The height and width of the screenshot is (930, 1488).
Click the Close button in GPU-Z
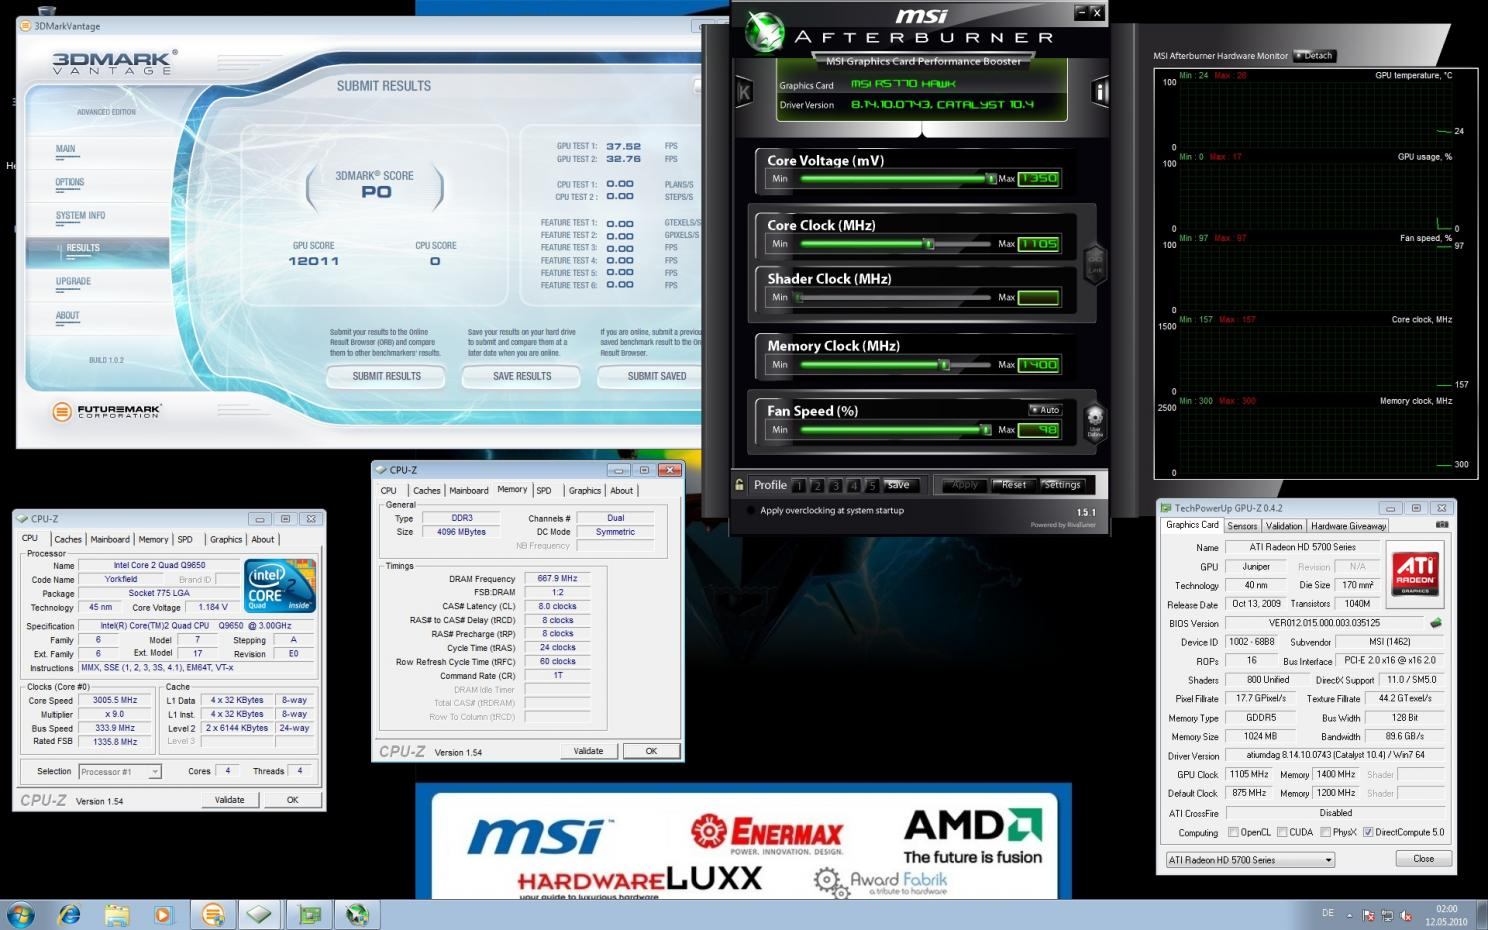[x=1424, y=859]
